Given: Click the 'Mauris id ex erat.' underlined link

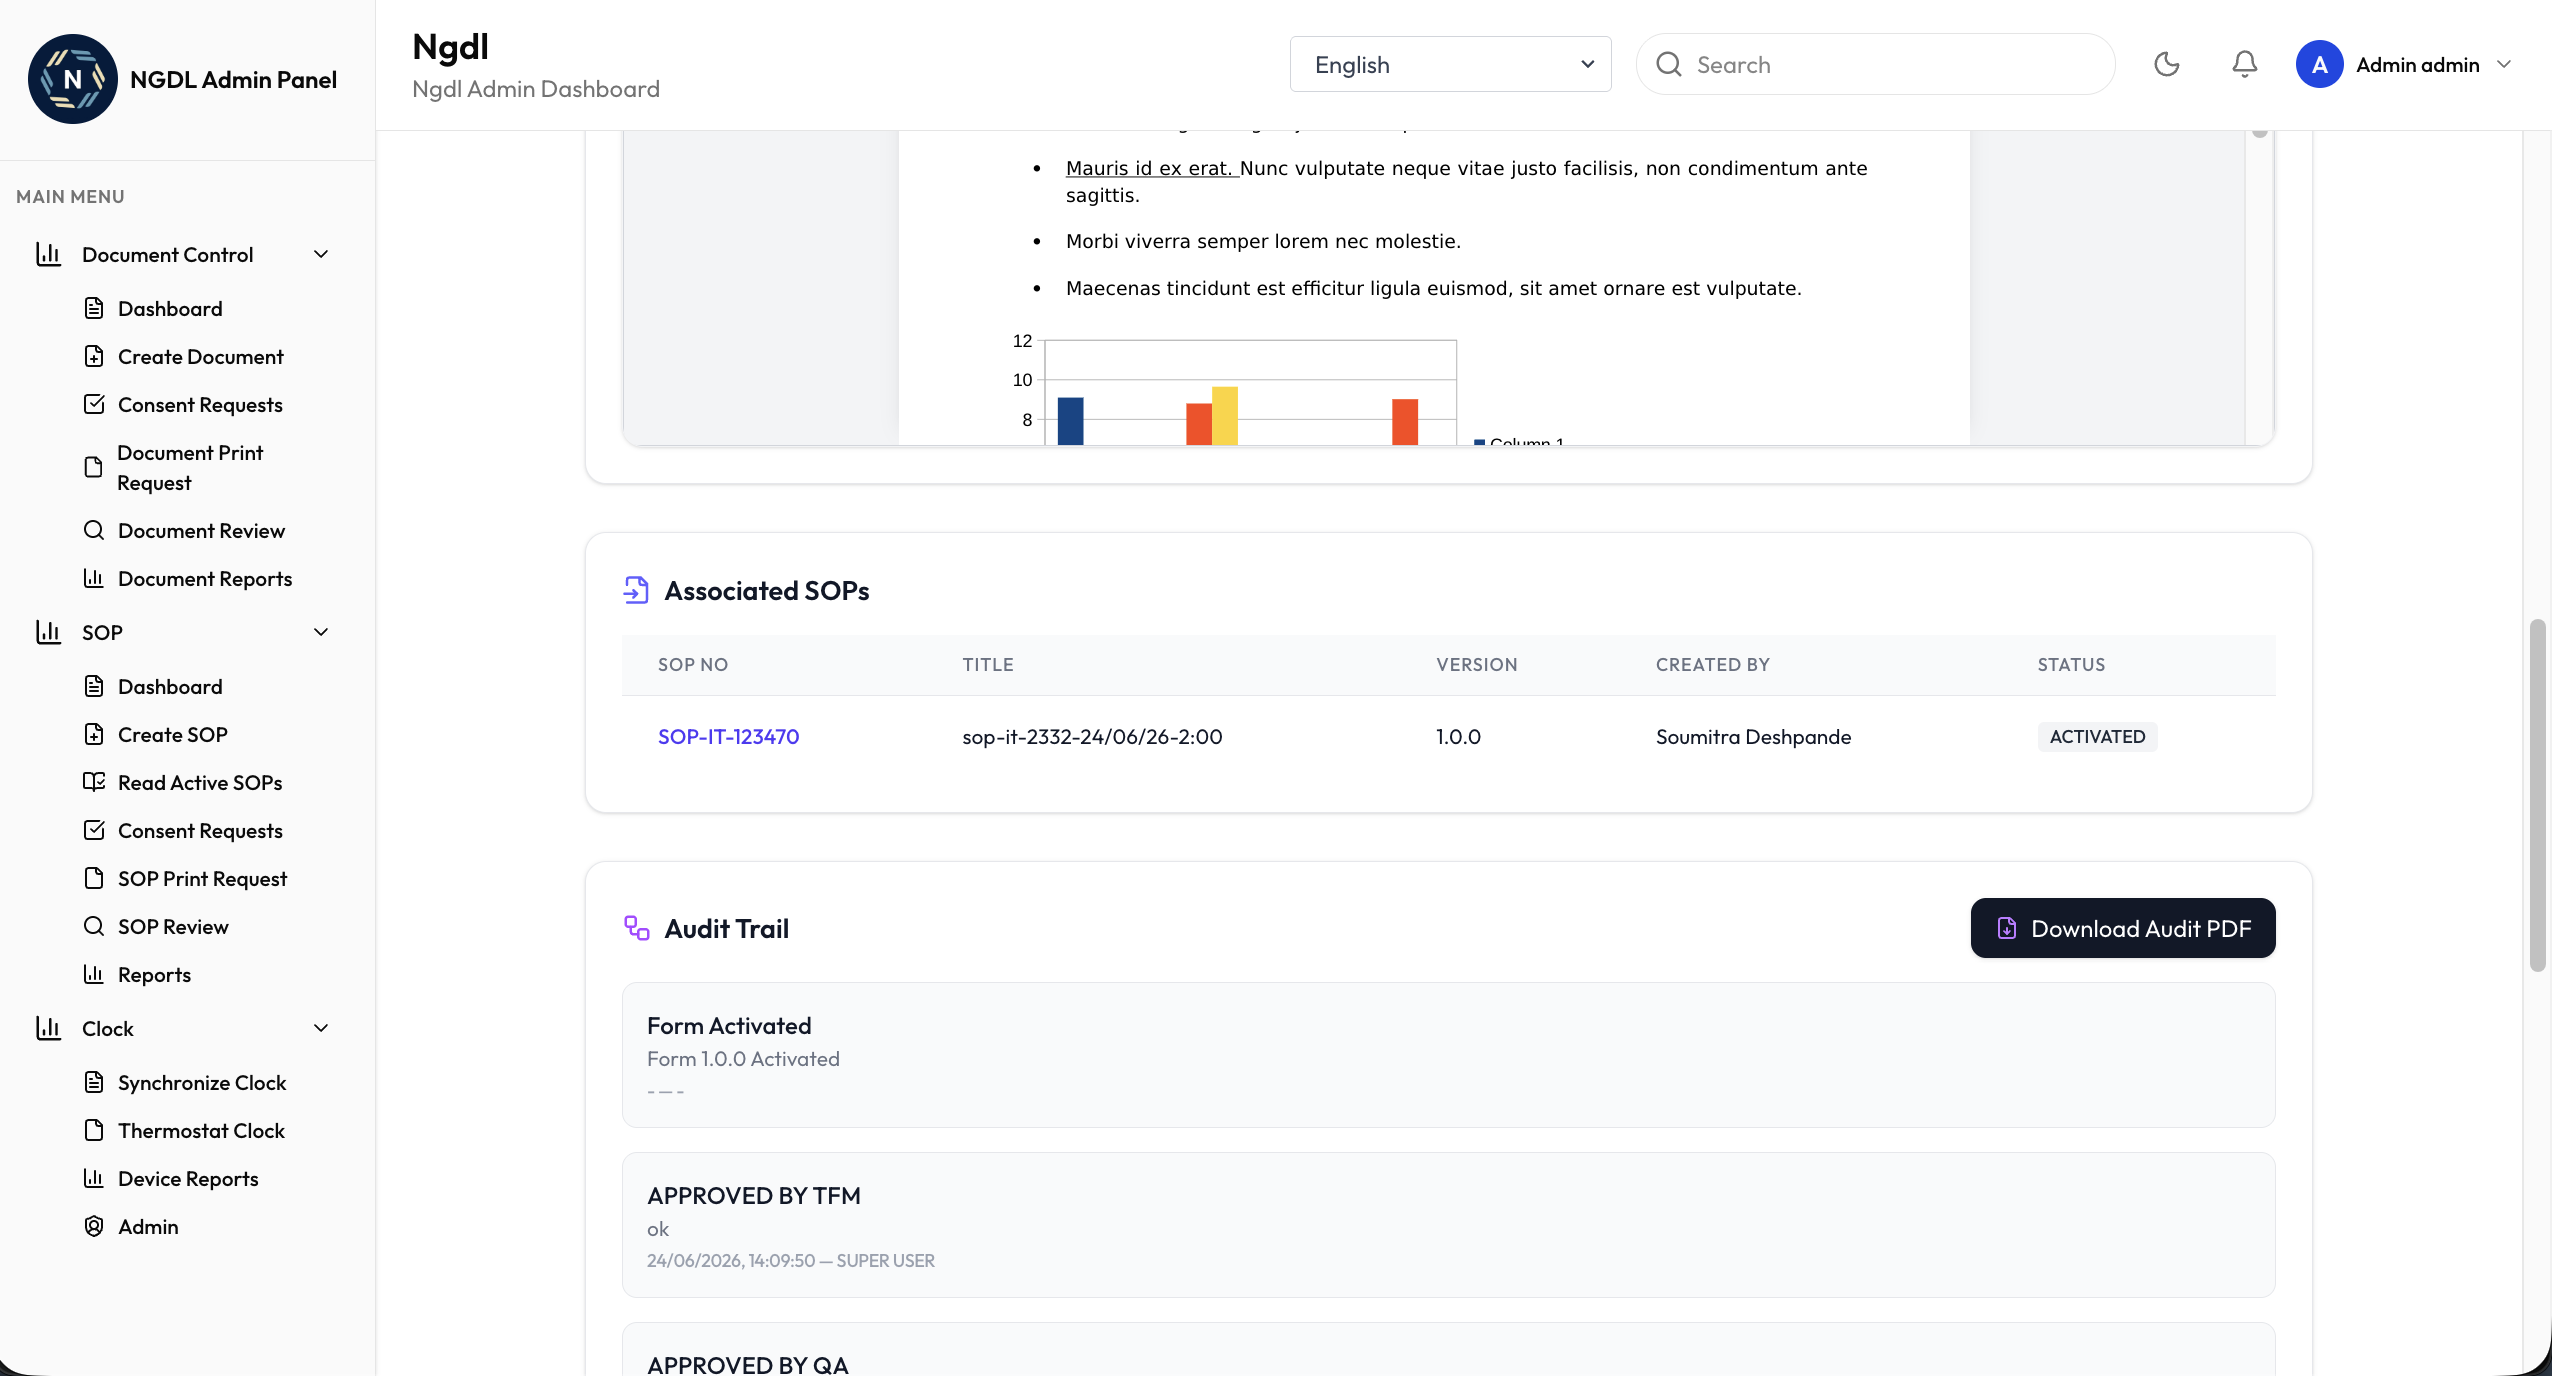Looking at the screenshot, I should [1152, 168].
